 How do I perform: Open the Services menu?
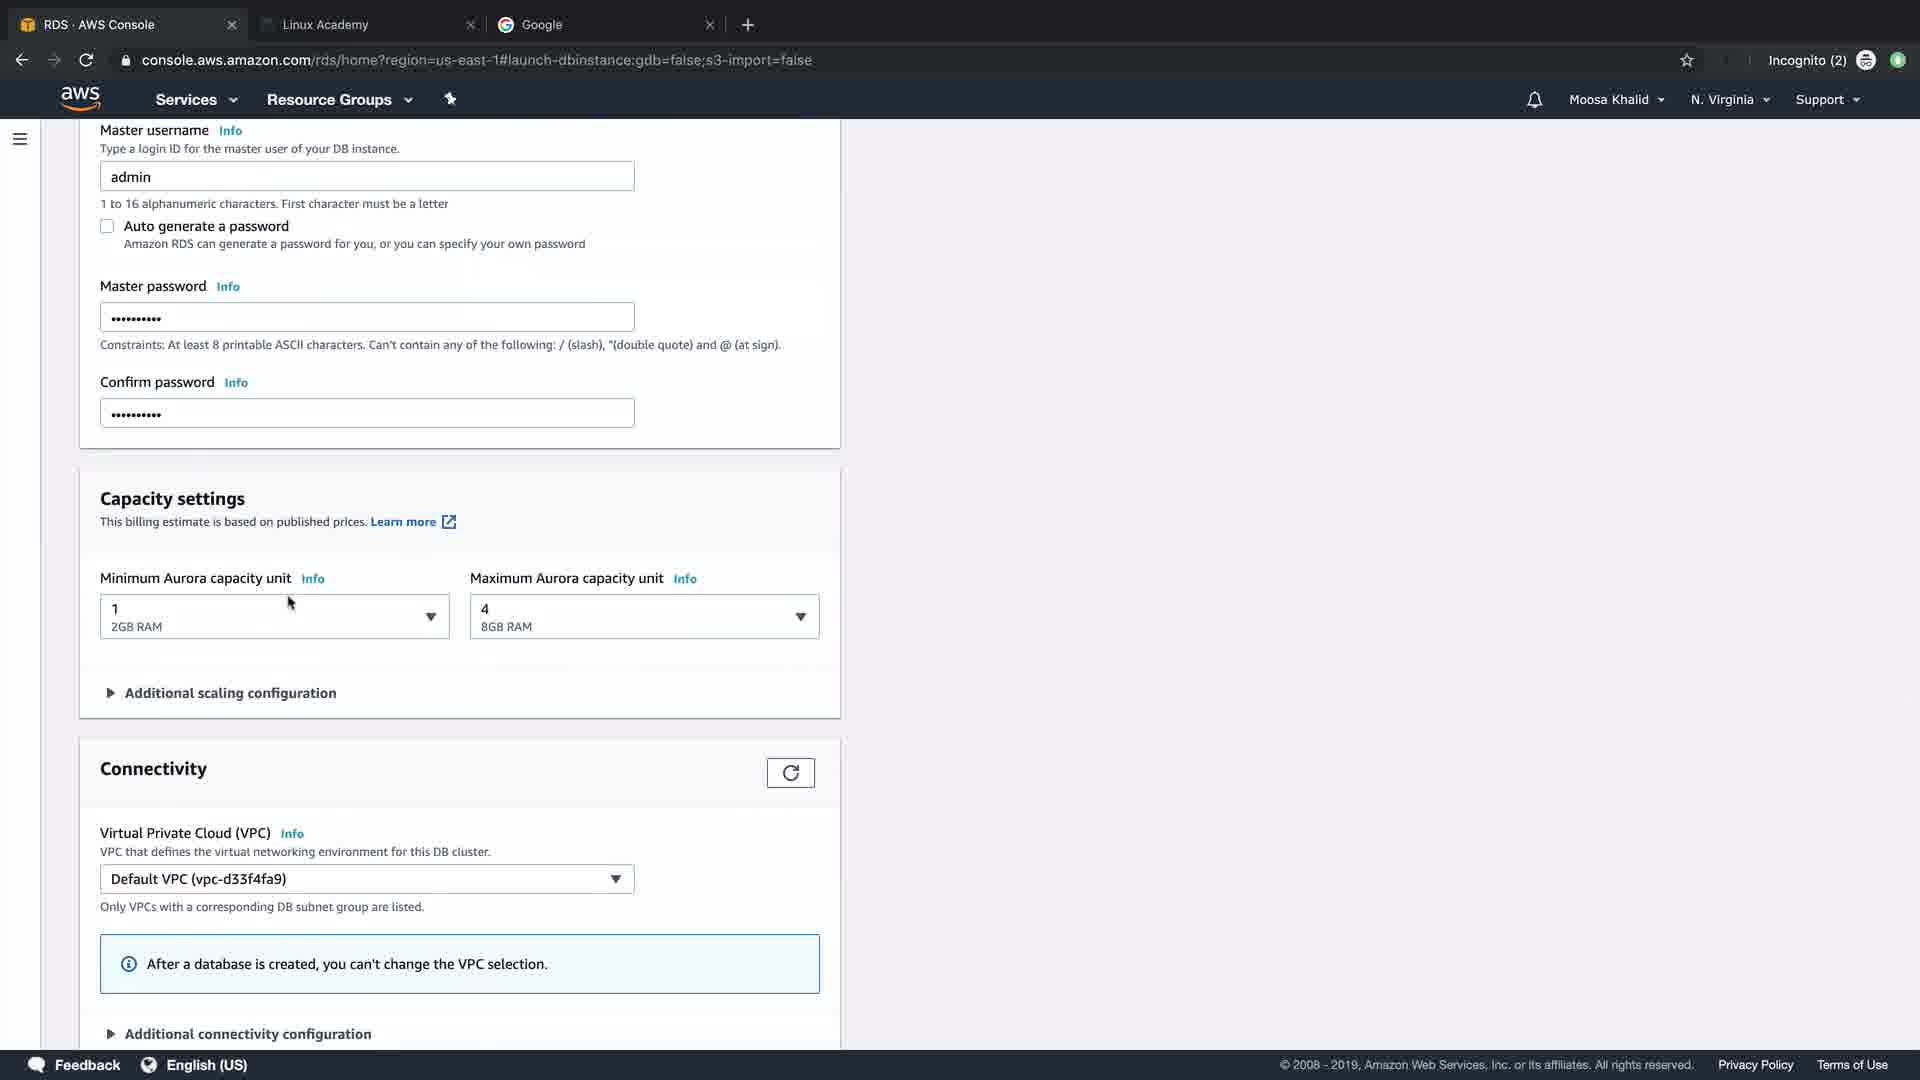pos(196,100)
